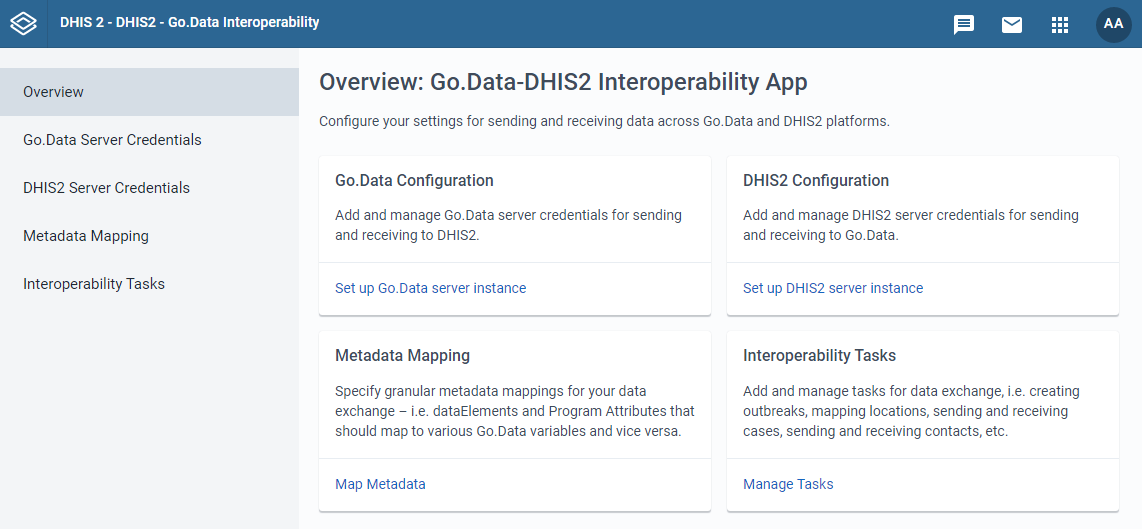Screen dimensions: 1142x529
Task: Click the Overview page main heading
Action: coord(563,82)
